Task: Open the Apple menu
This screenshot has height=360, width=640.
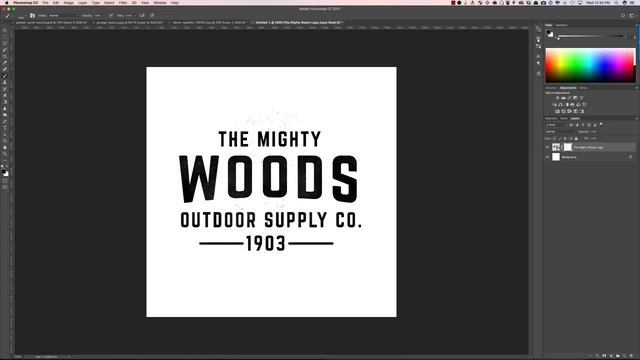Action: pos(6,2)
